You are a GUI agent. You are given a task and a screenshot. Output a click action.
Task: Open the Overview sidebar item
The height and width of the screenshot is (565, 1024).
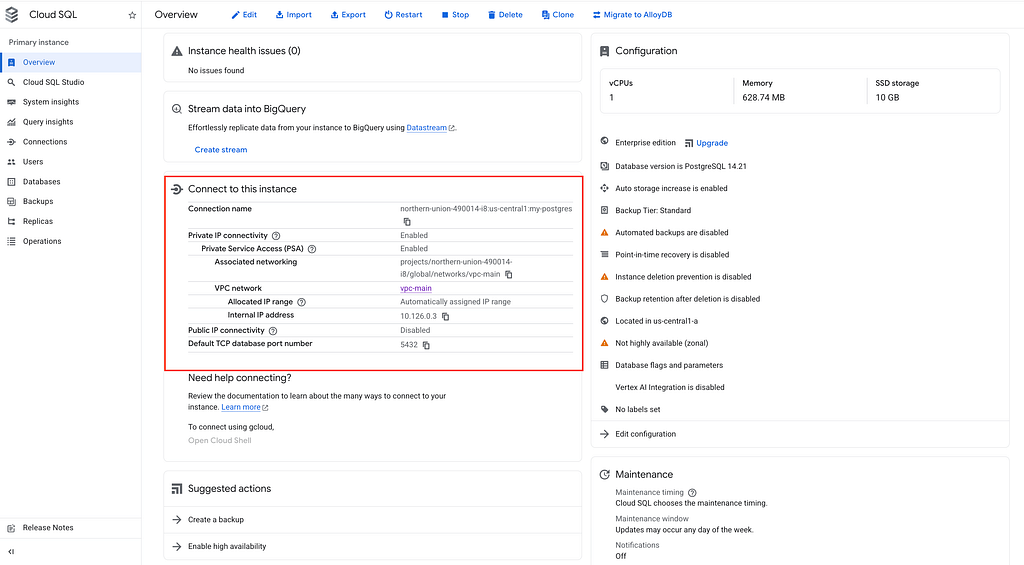[71, 62]
